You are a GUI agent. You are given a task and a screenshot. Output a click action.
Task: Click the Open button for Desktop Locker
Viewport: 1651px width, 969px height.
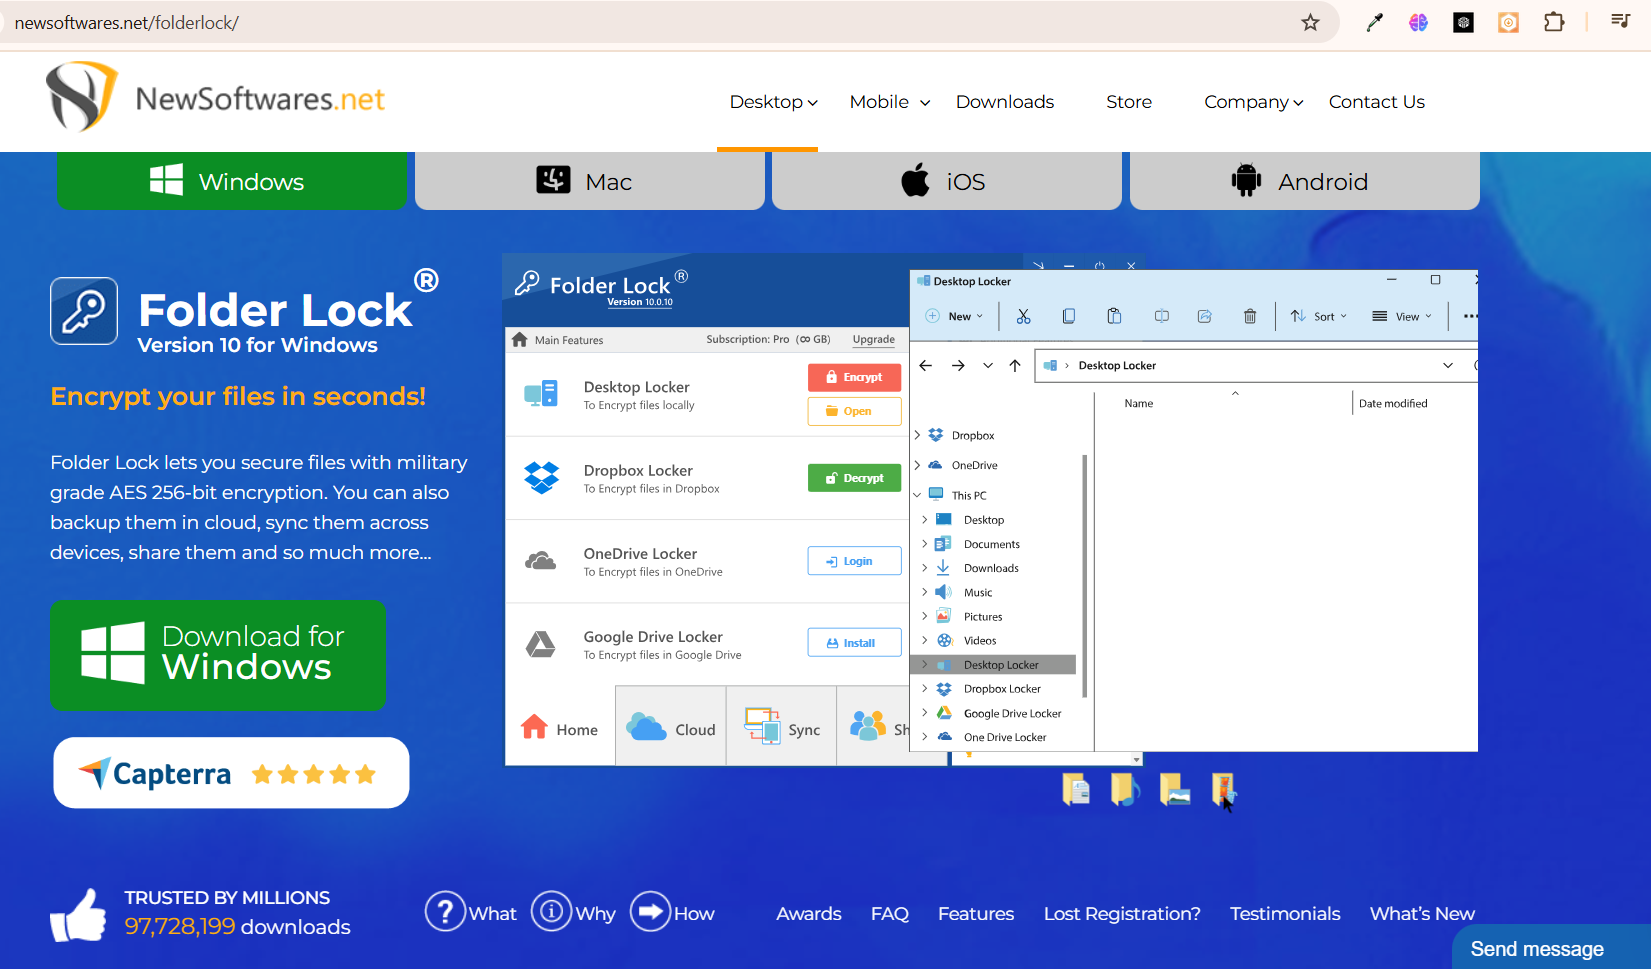coord(854,411)
